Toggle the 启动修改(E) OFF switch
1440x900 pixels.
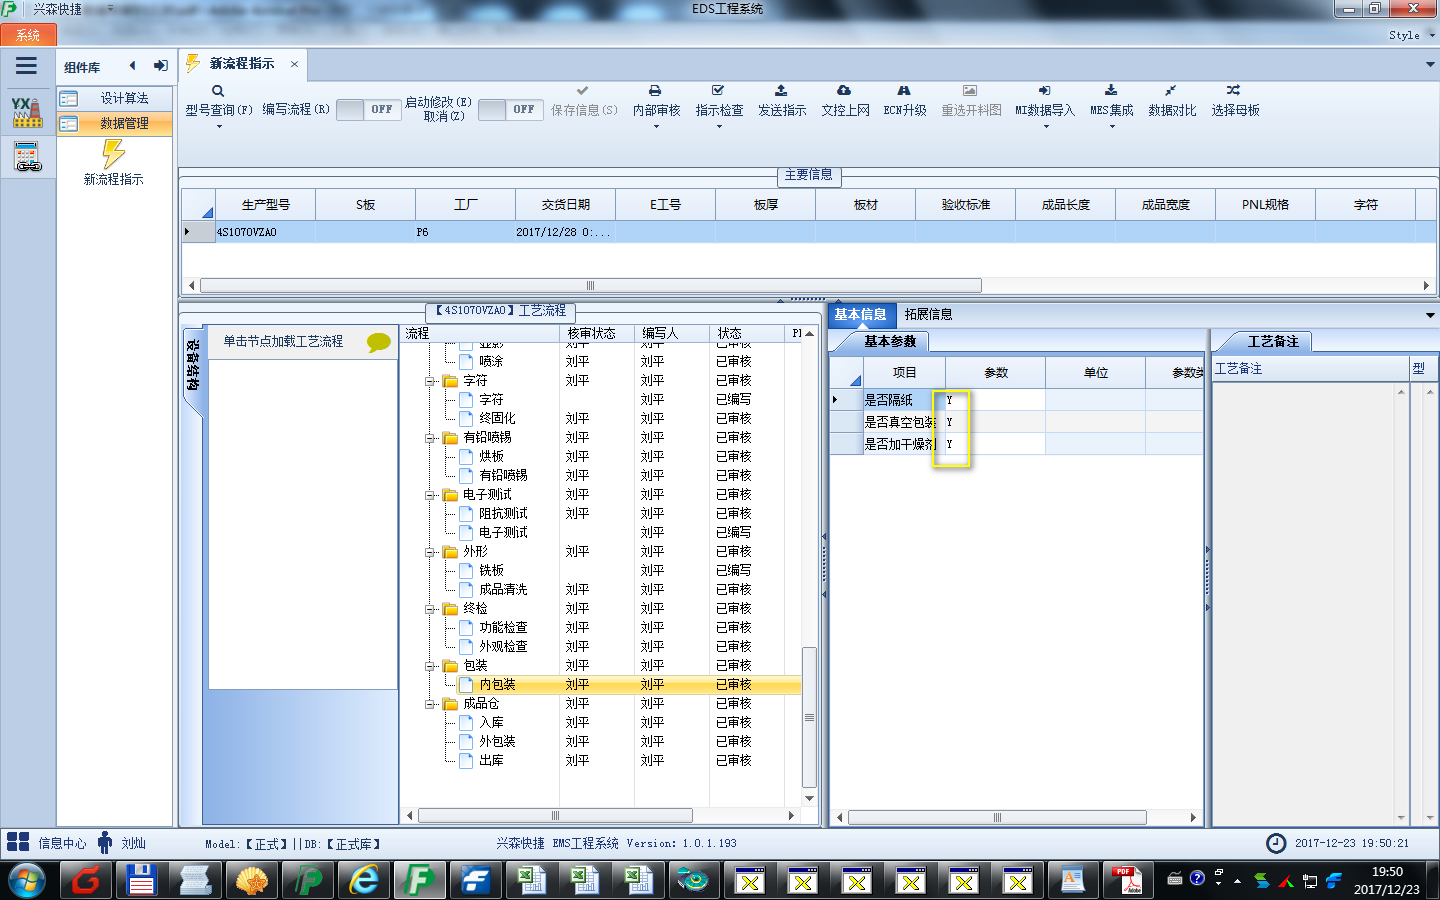[510, 110]
